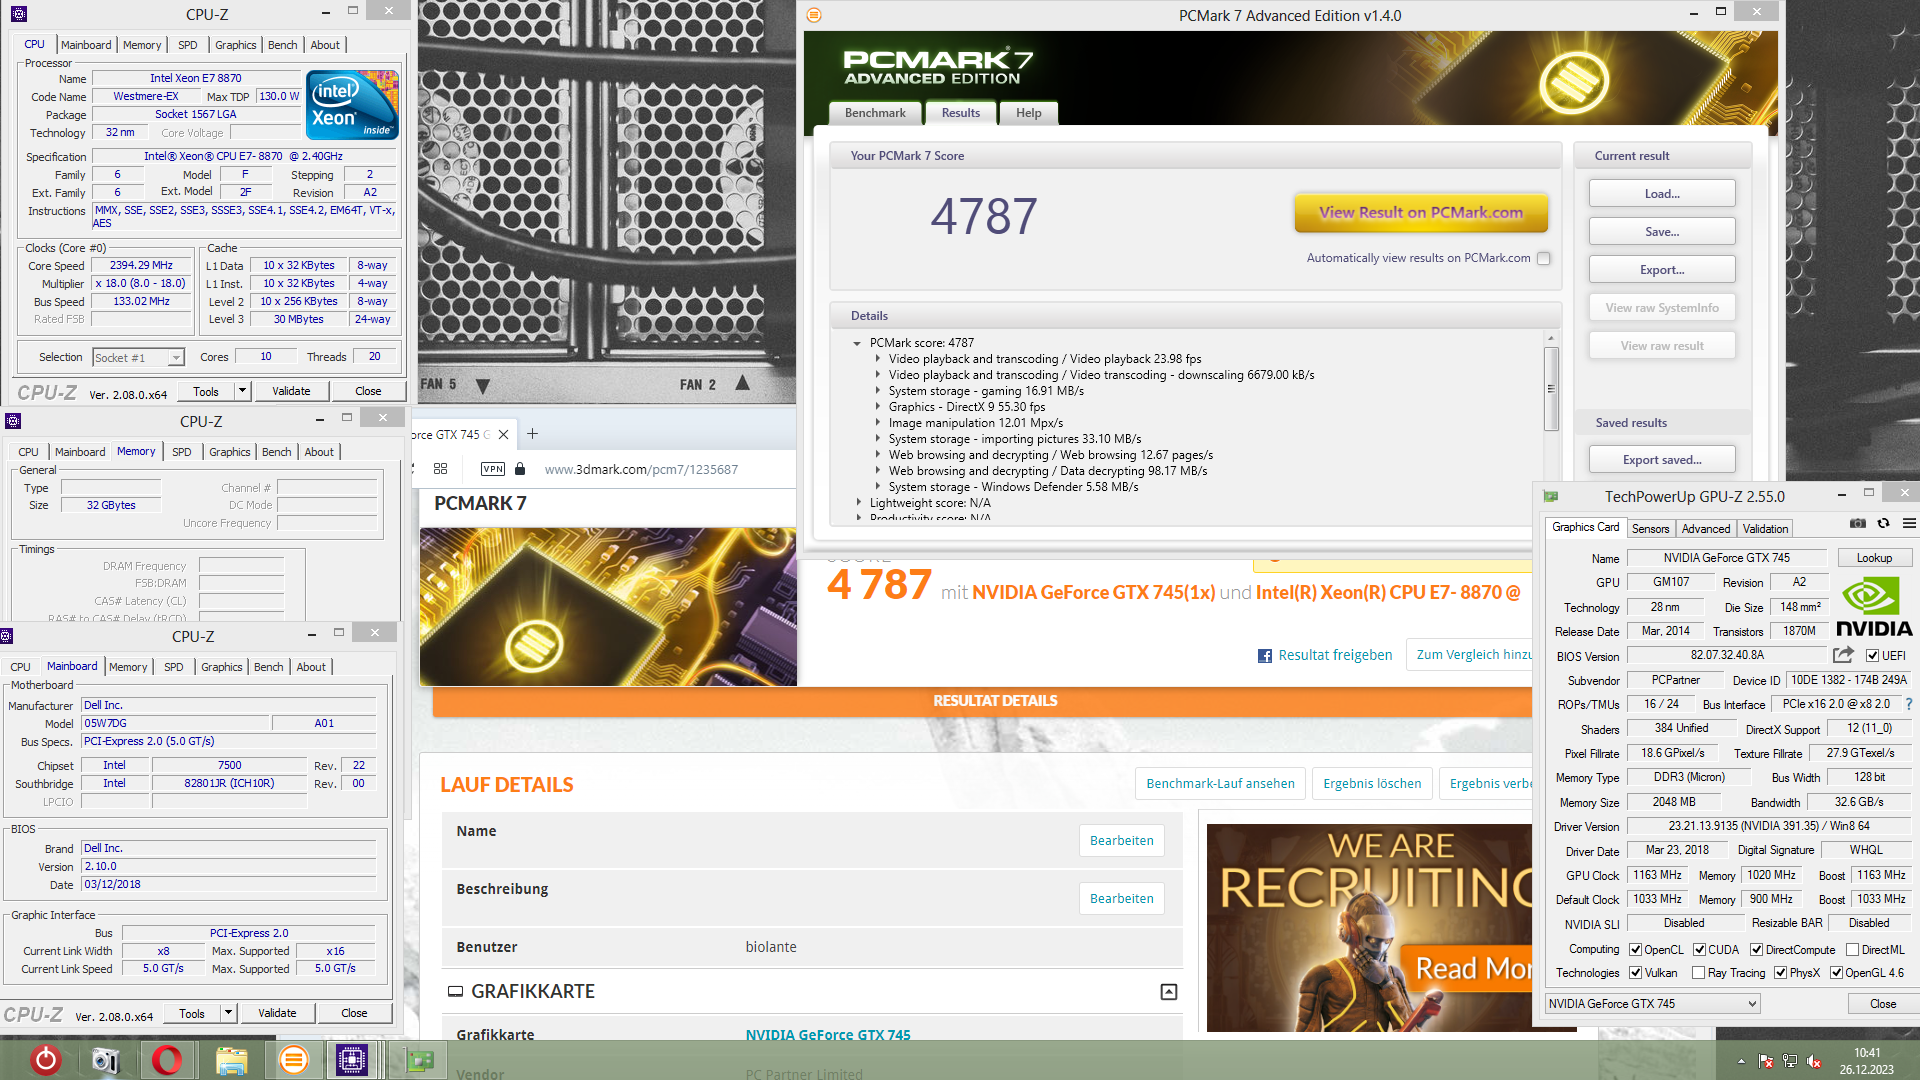Click the Save... button in PCMark 7
Viewport: 1920px width, 1080px height.
(1662, 232)
